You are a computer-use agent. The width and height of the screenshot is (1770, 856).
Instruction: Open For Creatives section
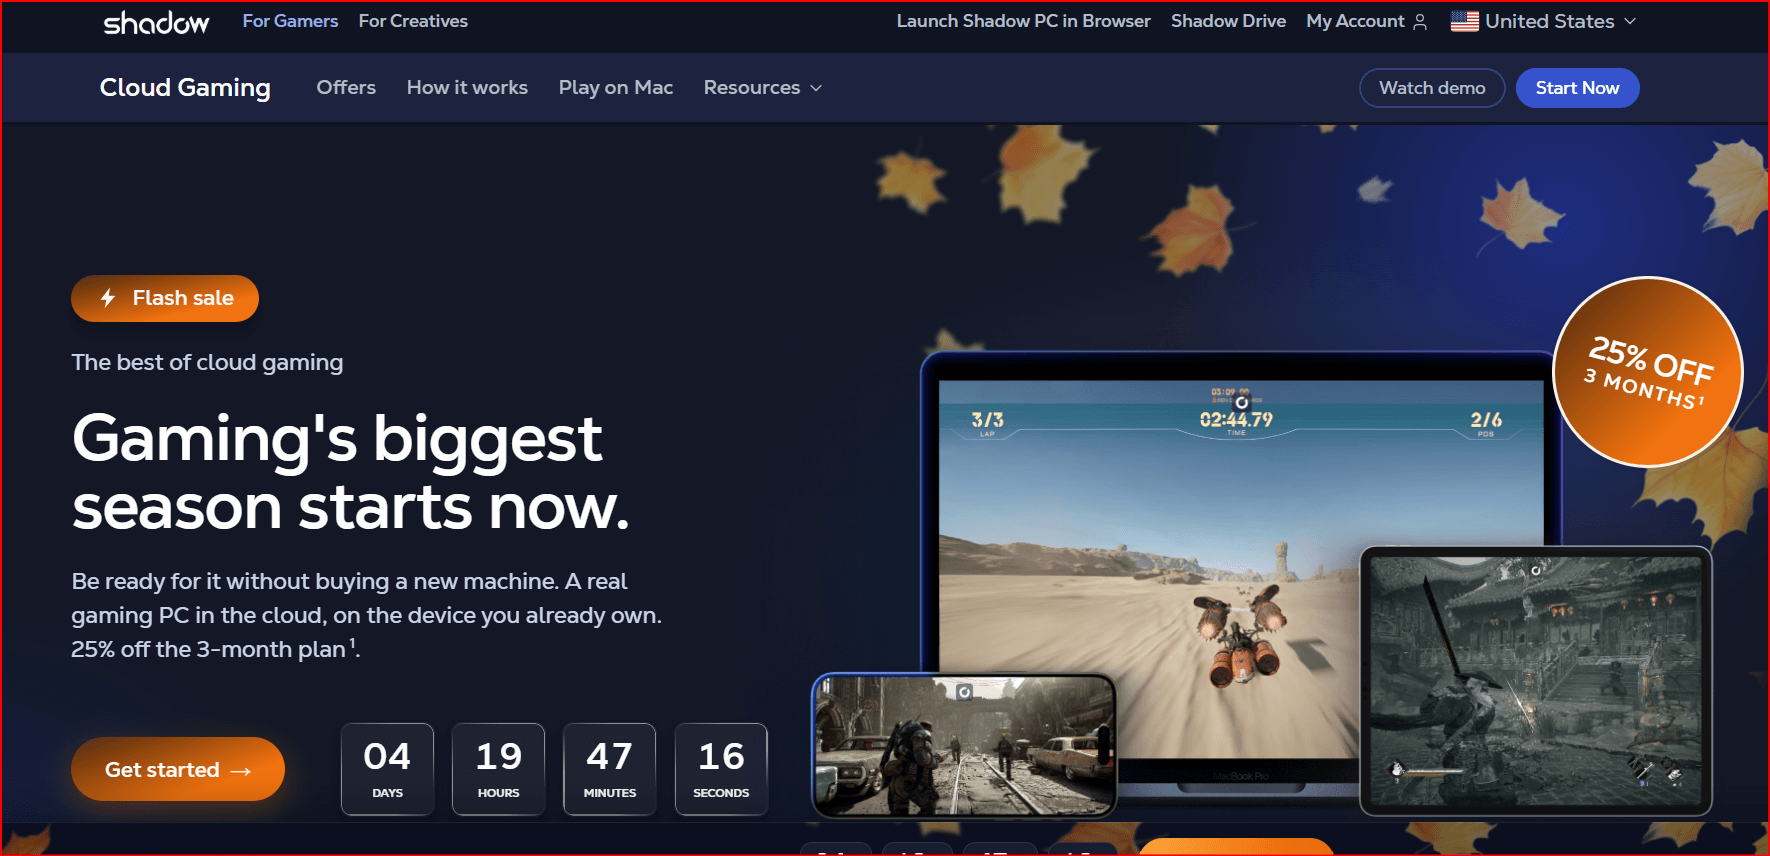coord(413,21)
